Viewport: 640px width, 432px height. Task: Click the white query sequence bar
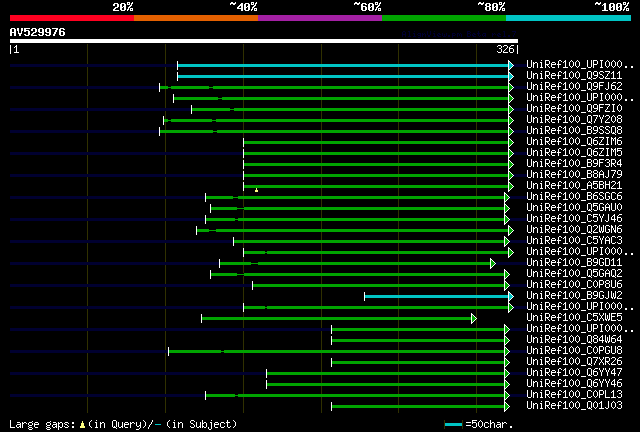[264, 41]
